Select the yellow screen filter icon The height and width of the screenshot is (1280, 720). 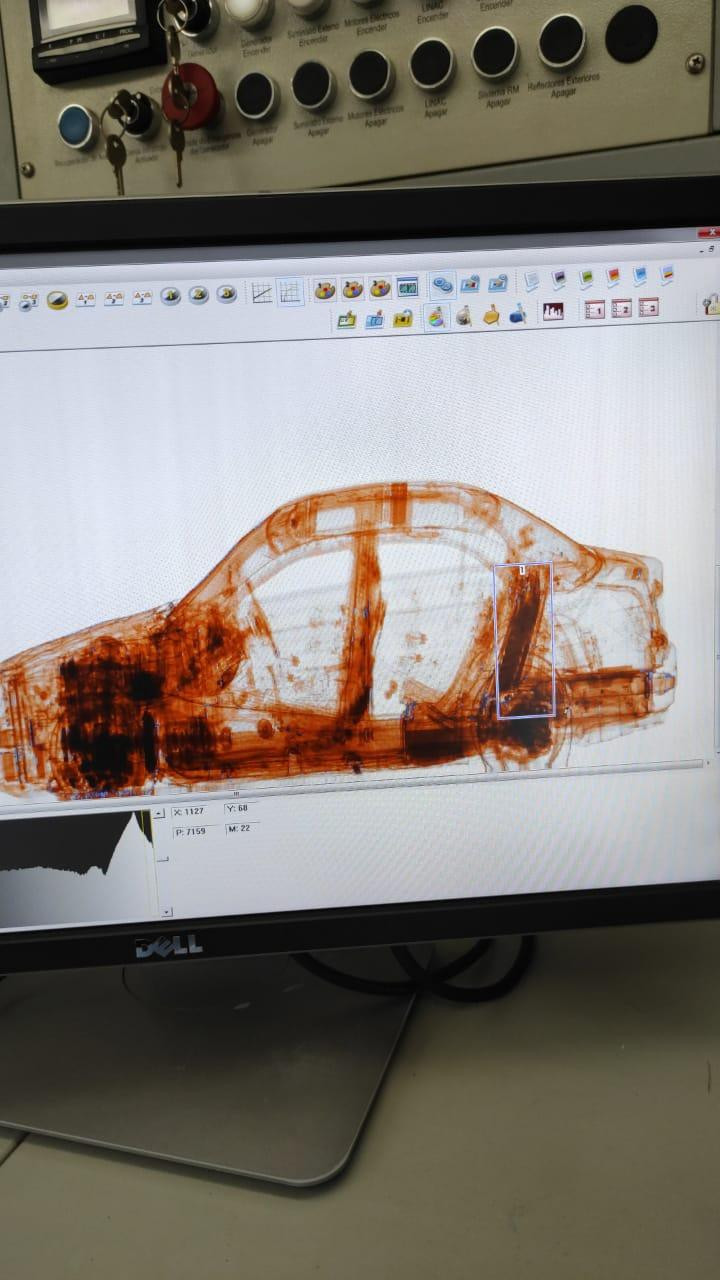[667, 273]
